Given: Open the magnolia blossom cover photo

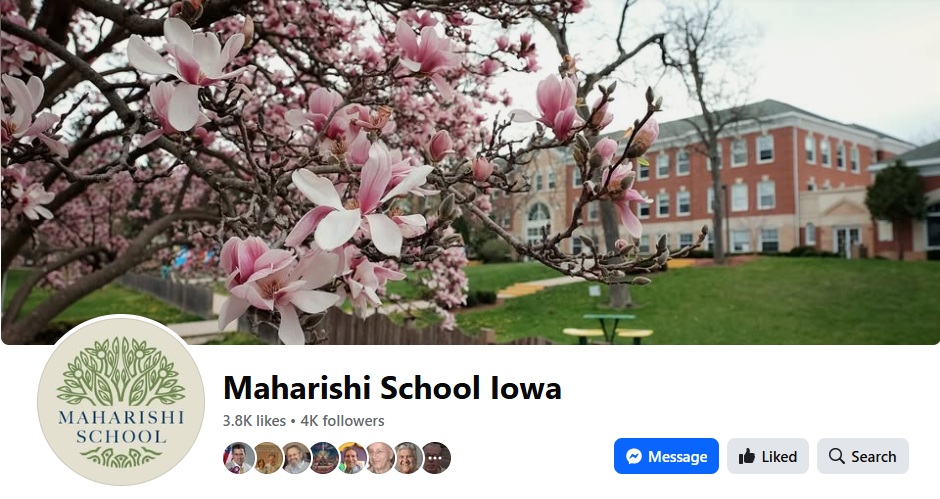Looking at the screenshot, I should pyautogui.click(x=470, y=172).
